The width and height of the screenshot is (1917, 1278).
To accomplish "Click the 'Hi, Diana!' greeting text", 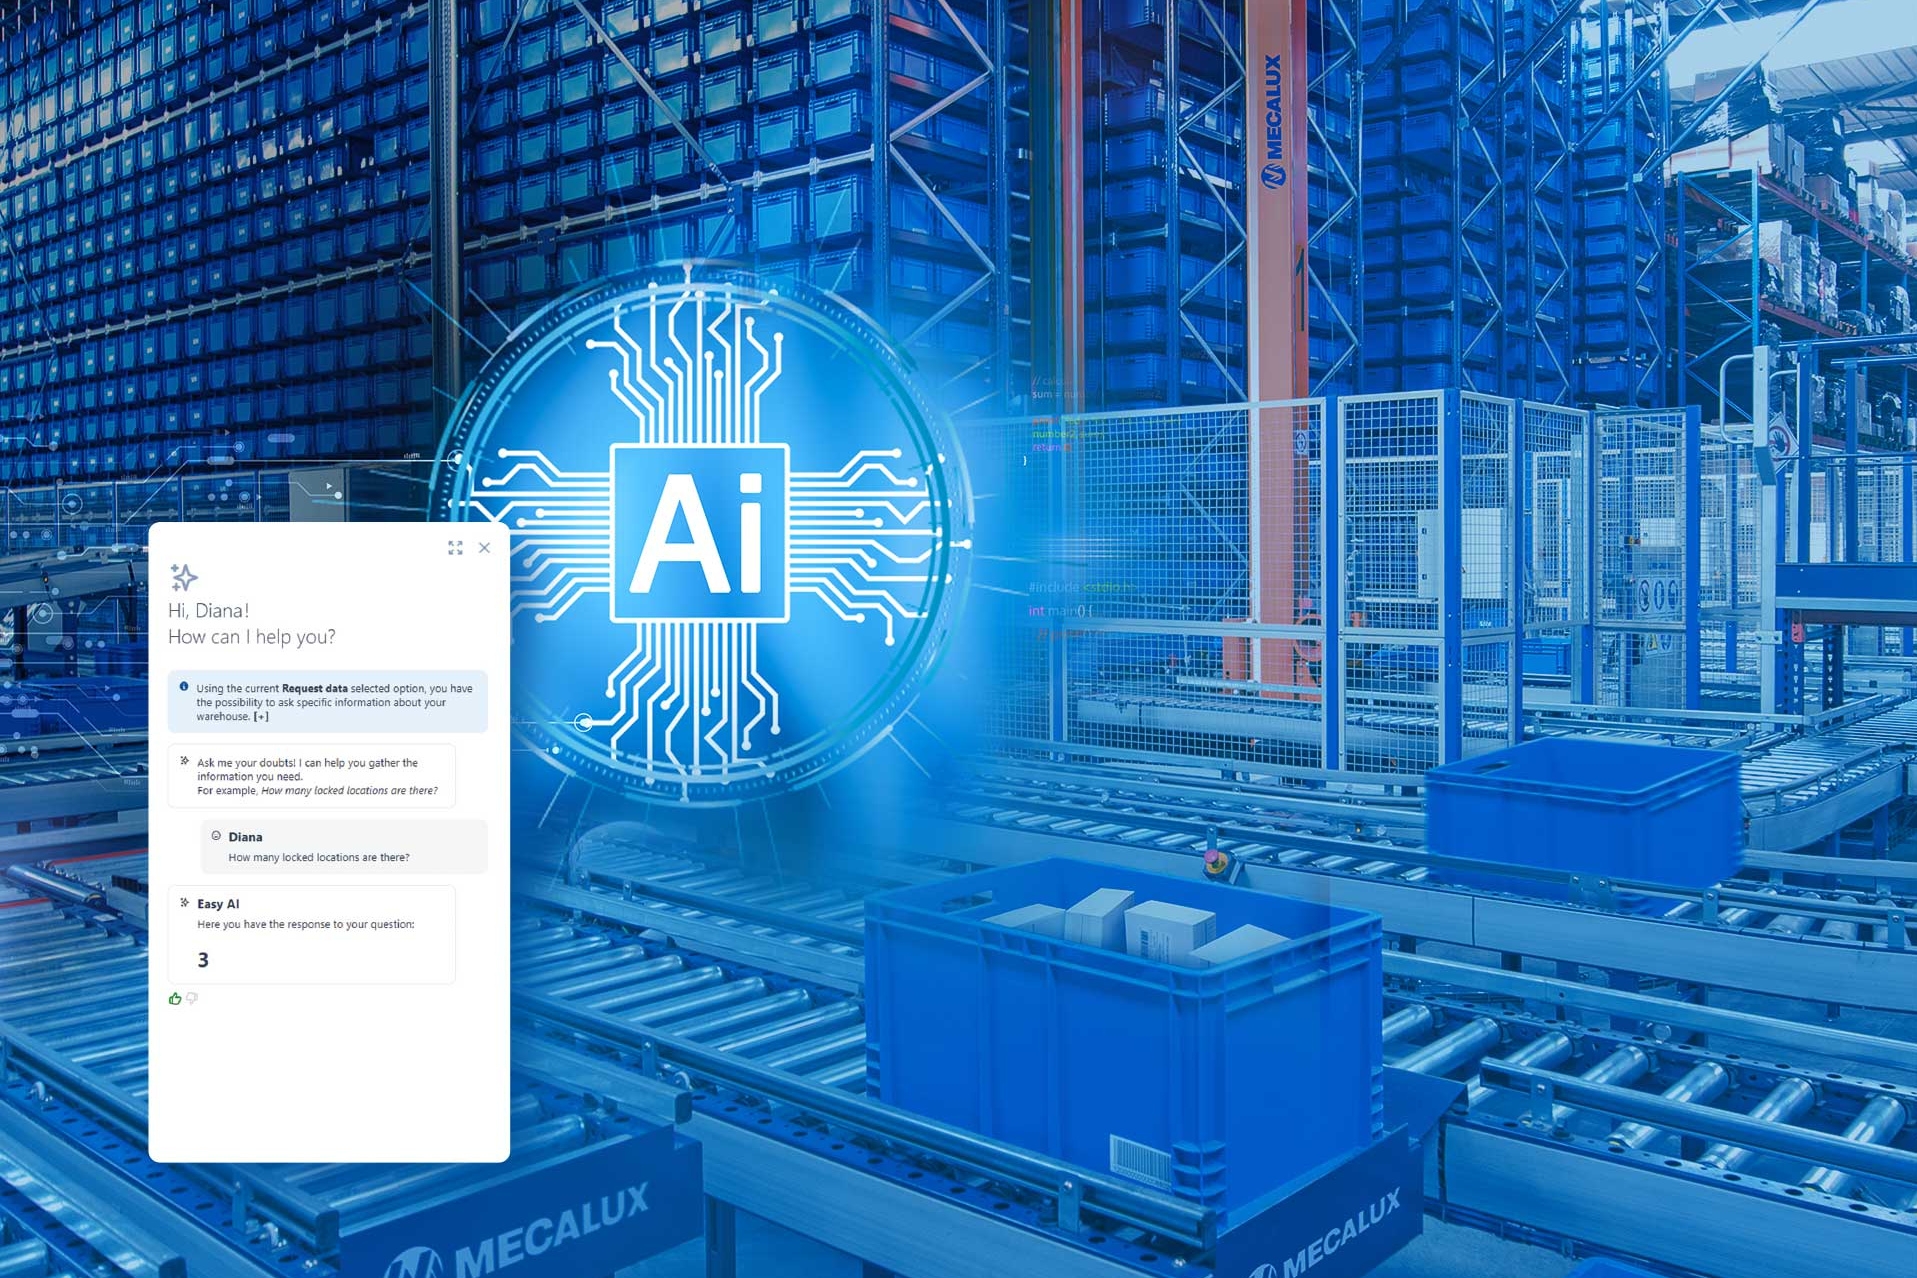I will 208,610.
